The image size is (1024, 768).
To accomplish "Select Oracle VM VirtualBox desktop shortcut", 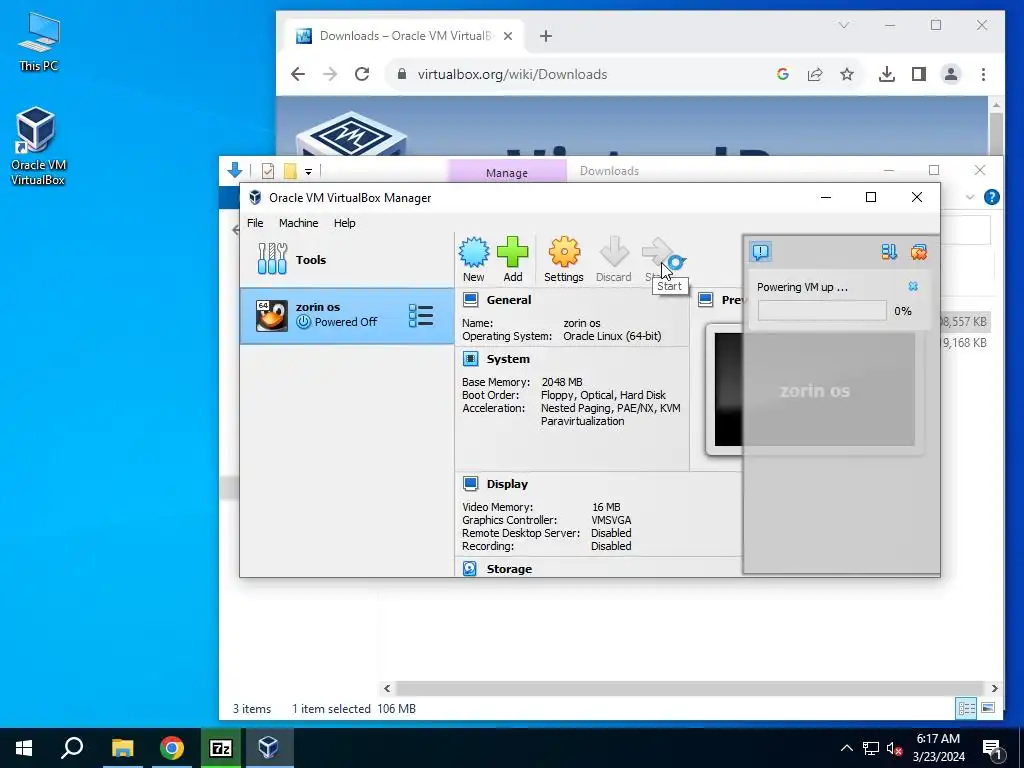I will 38,146.
